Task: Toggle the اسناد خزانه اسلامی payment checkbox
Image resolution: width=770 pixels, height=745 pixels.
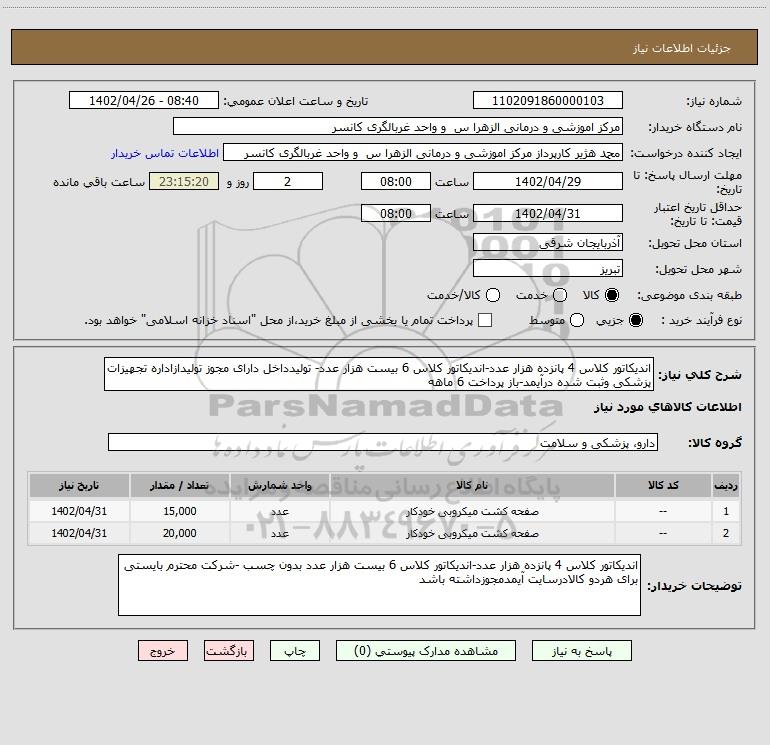Action: coord(485,320)
